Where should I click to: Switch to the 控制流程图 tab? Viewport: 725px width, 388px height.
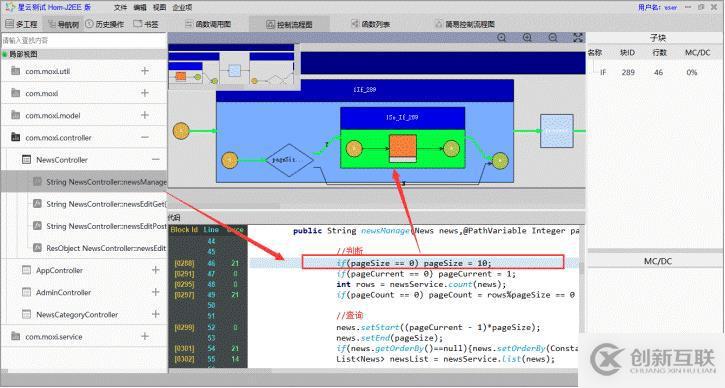[x=289, y=25]
